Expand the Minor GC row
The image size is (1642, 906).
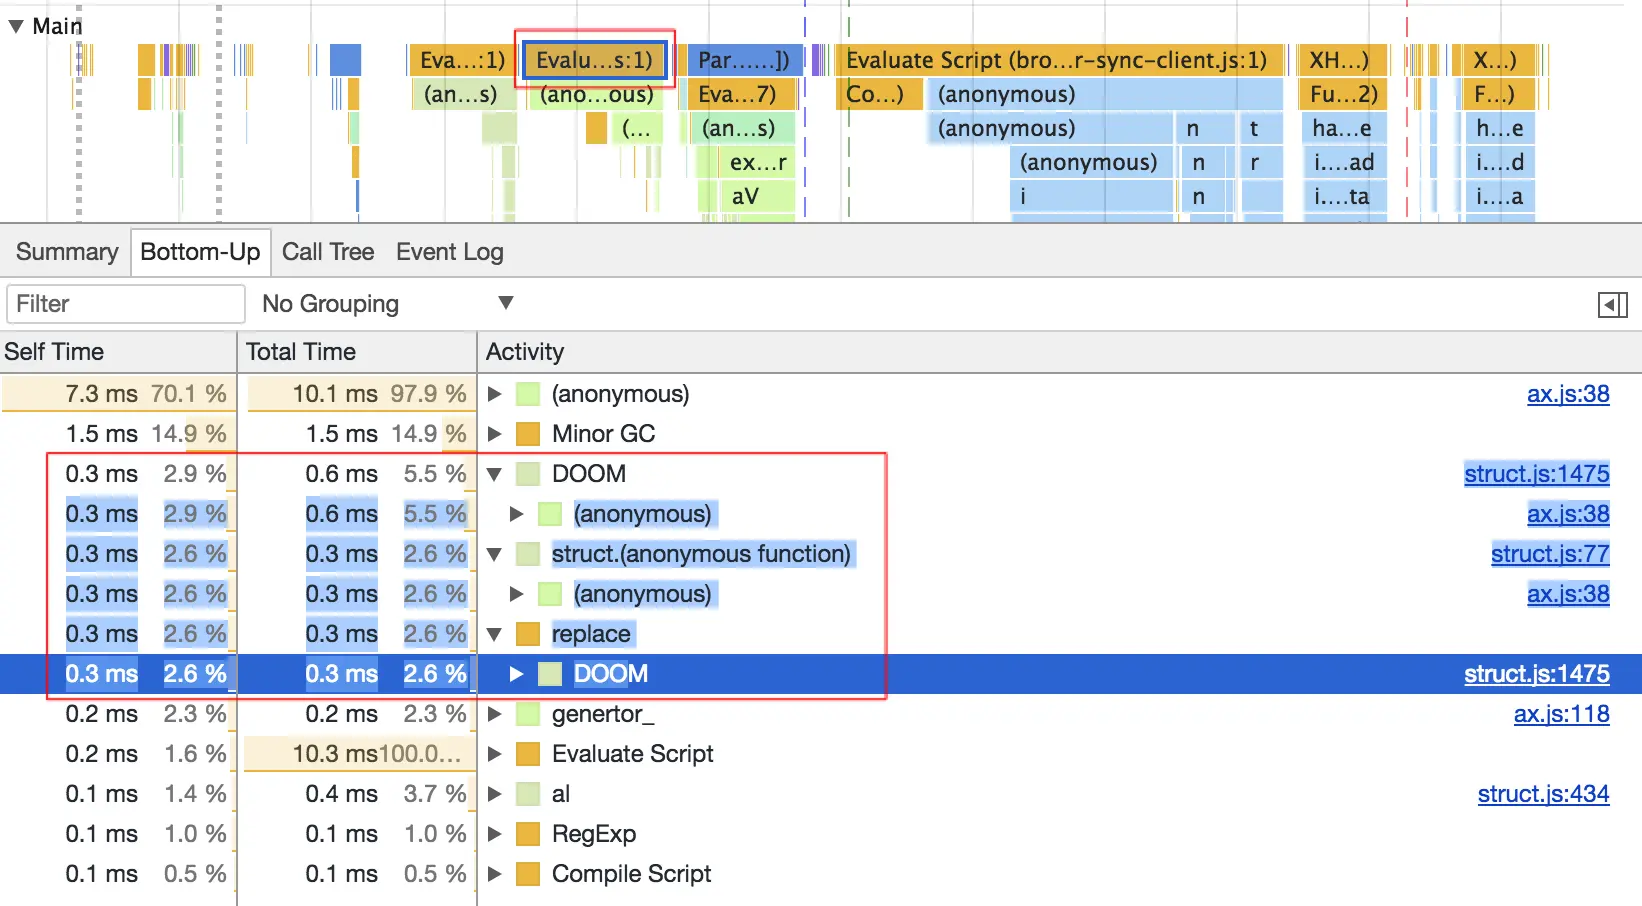(x=494, y=434)
